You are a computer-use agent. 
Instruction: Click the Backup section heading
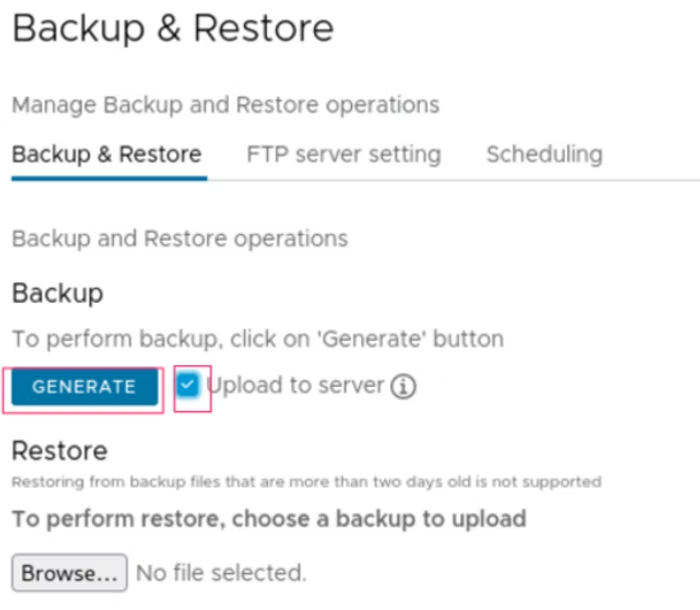(57, 293)
